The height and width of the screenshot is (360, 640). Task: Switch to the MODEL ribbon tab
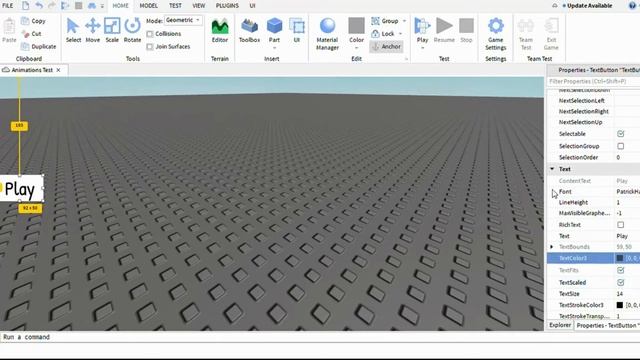coord(149,6)
